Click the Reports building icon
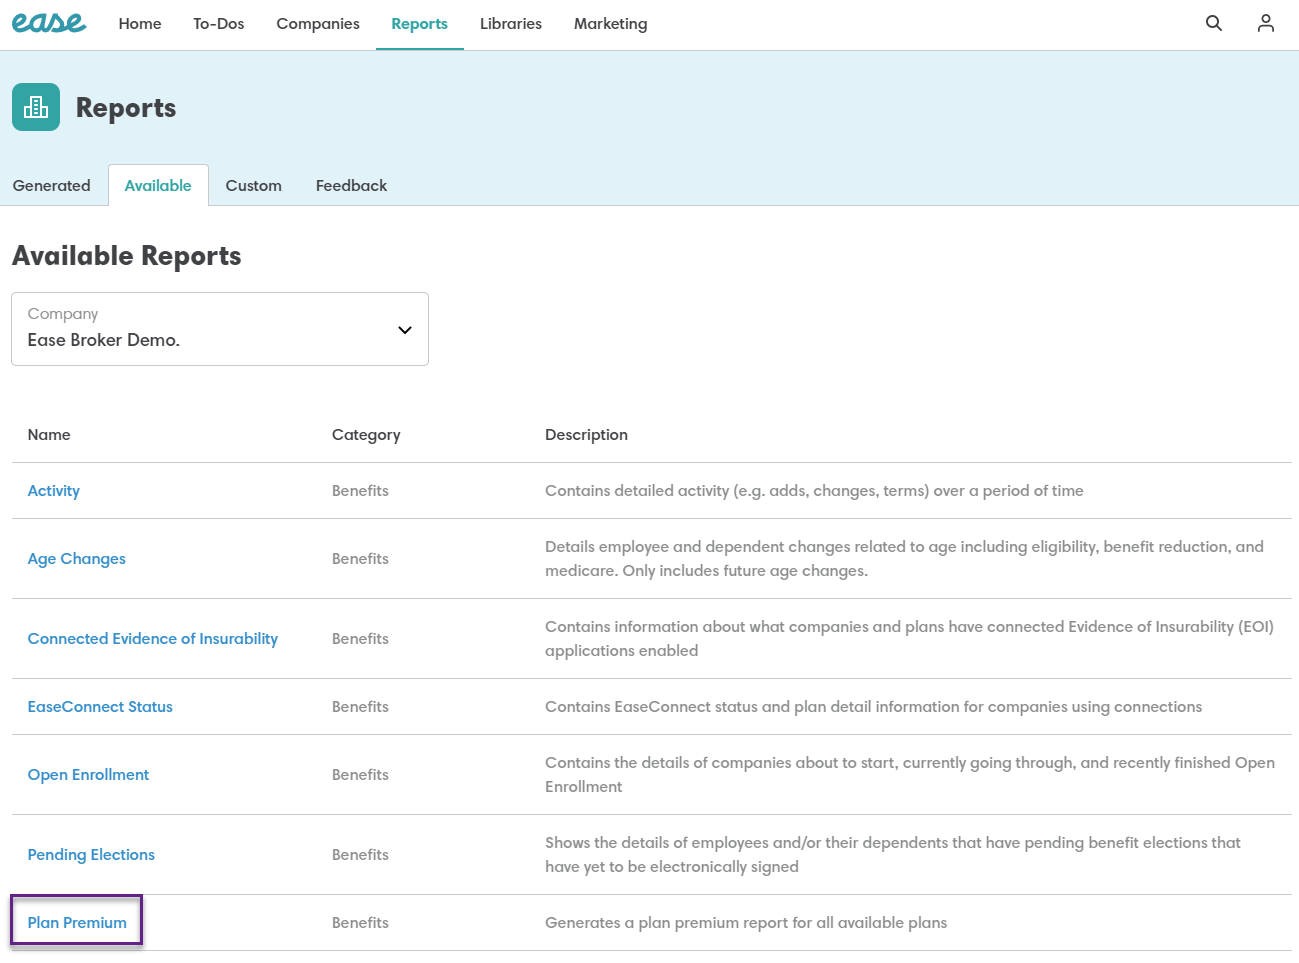 point(36,107)
